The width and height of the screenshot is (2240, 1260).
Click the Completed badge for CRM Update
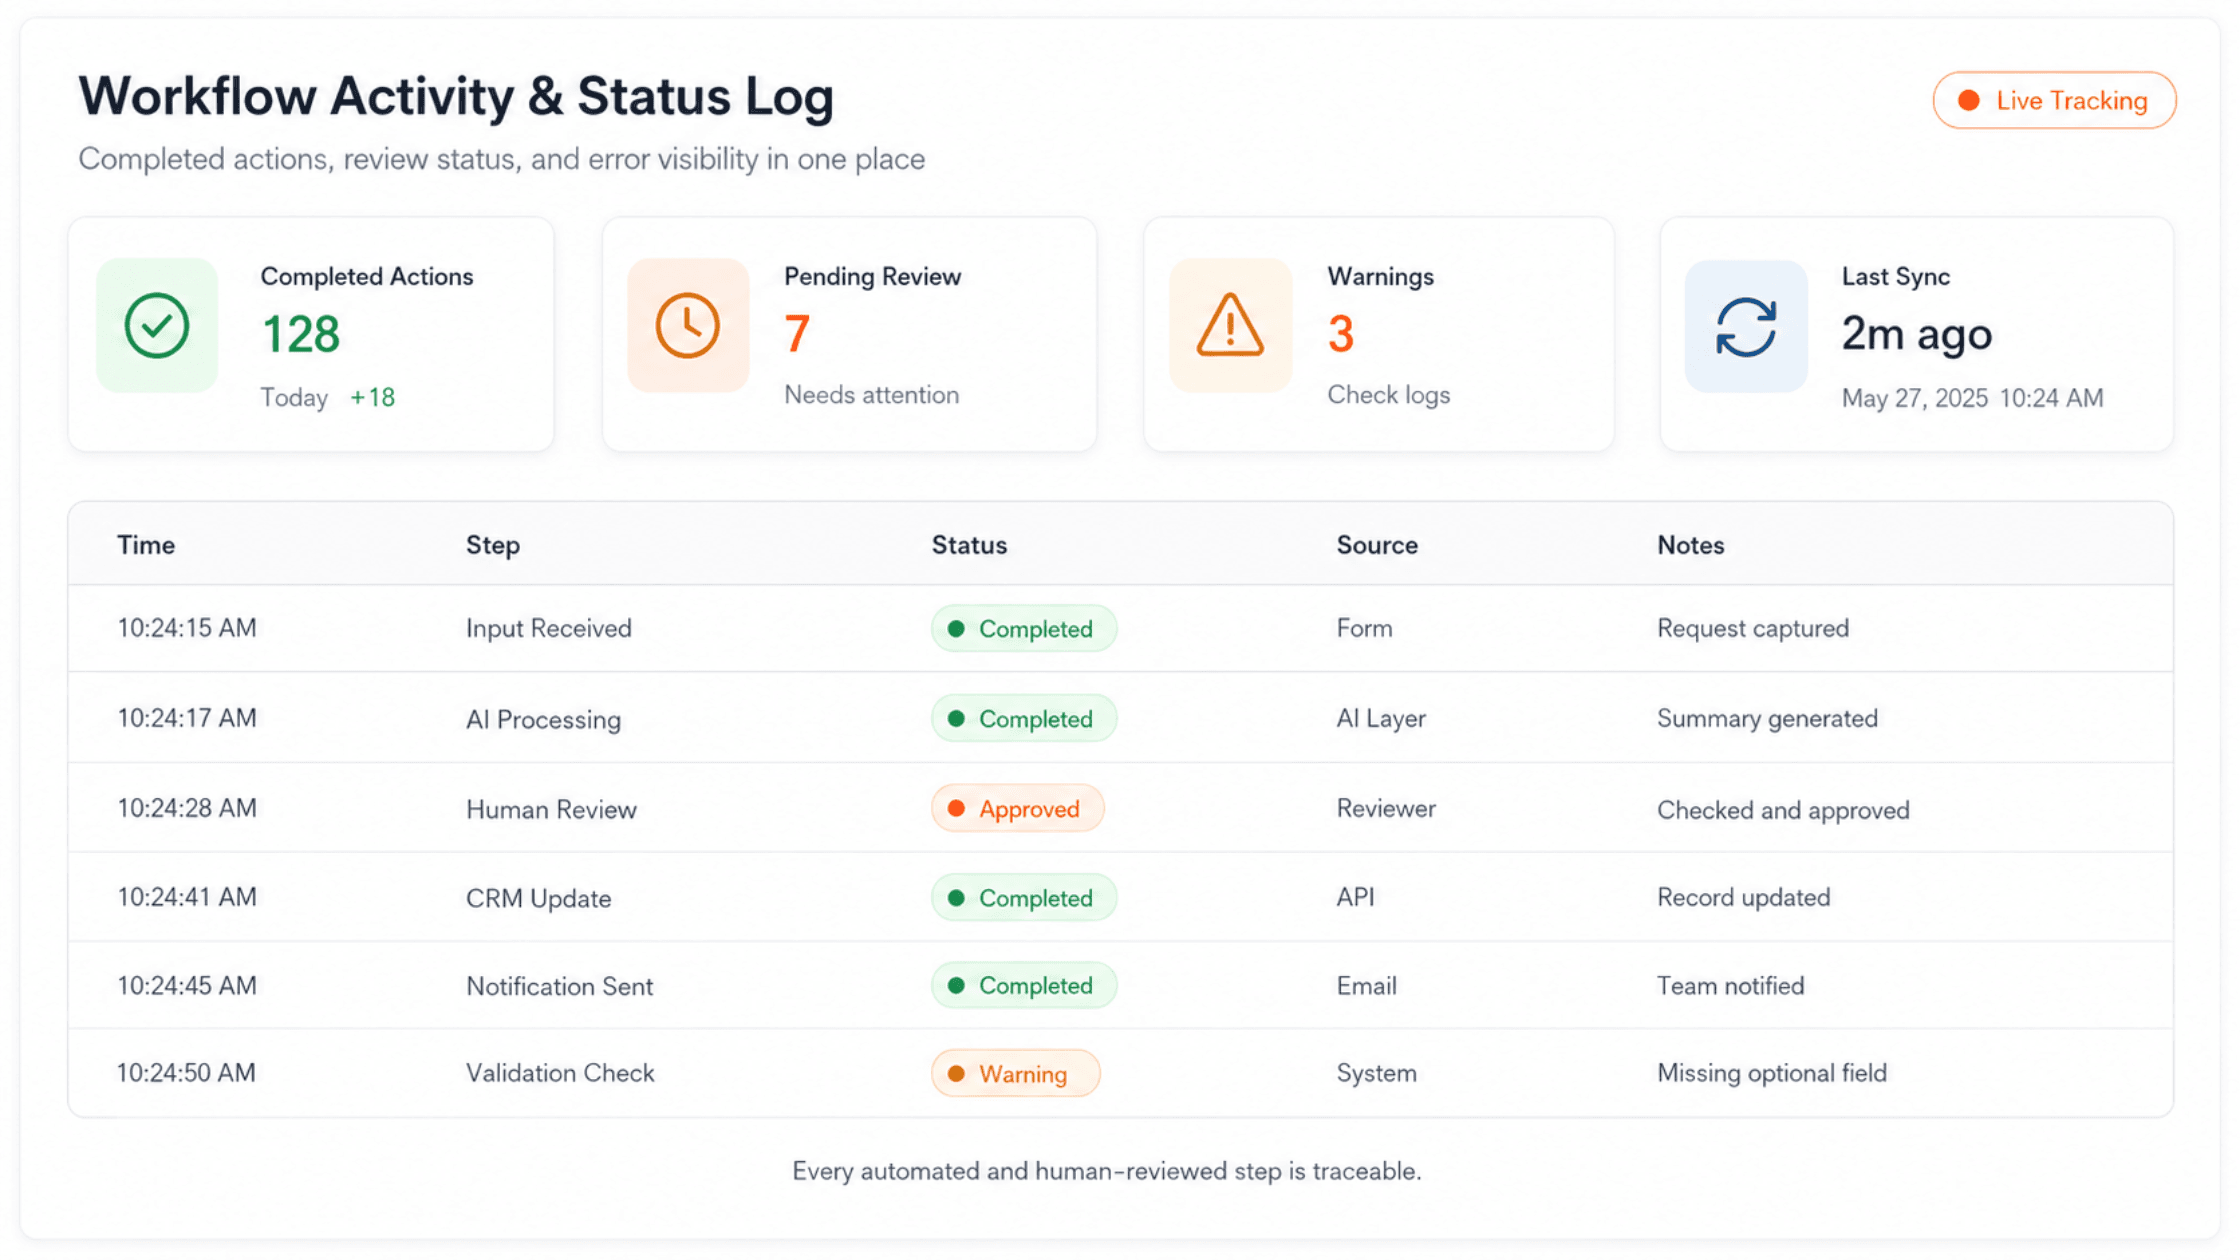(1024, 898)
